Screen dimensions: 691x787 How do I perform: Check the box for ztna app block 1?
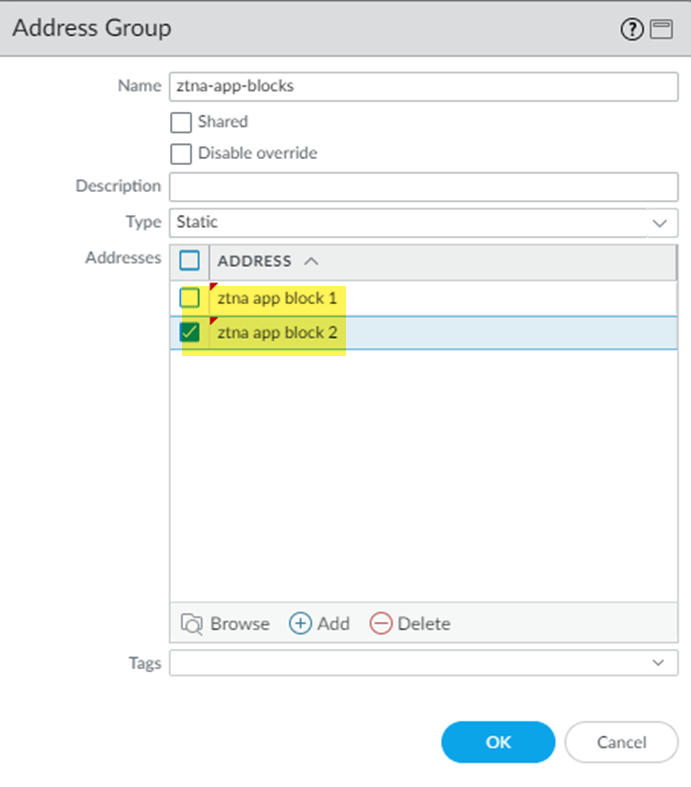click(x=189, y=298)
